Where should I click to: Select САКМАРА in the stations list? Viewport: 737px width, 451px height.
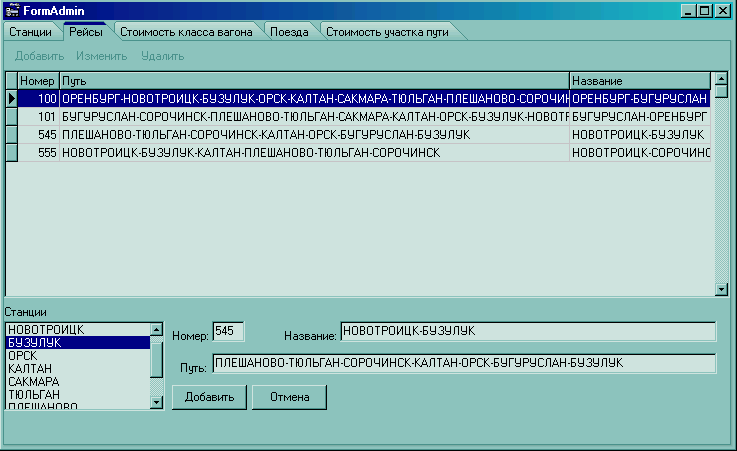78,381
